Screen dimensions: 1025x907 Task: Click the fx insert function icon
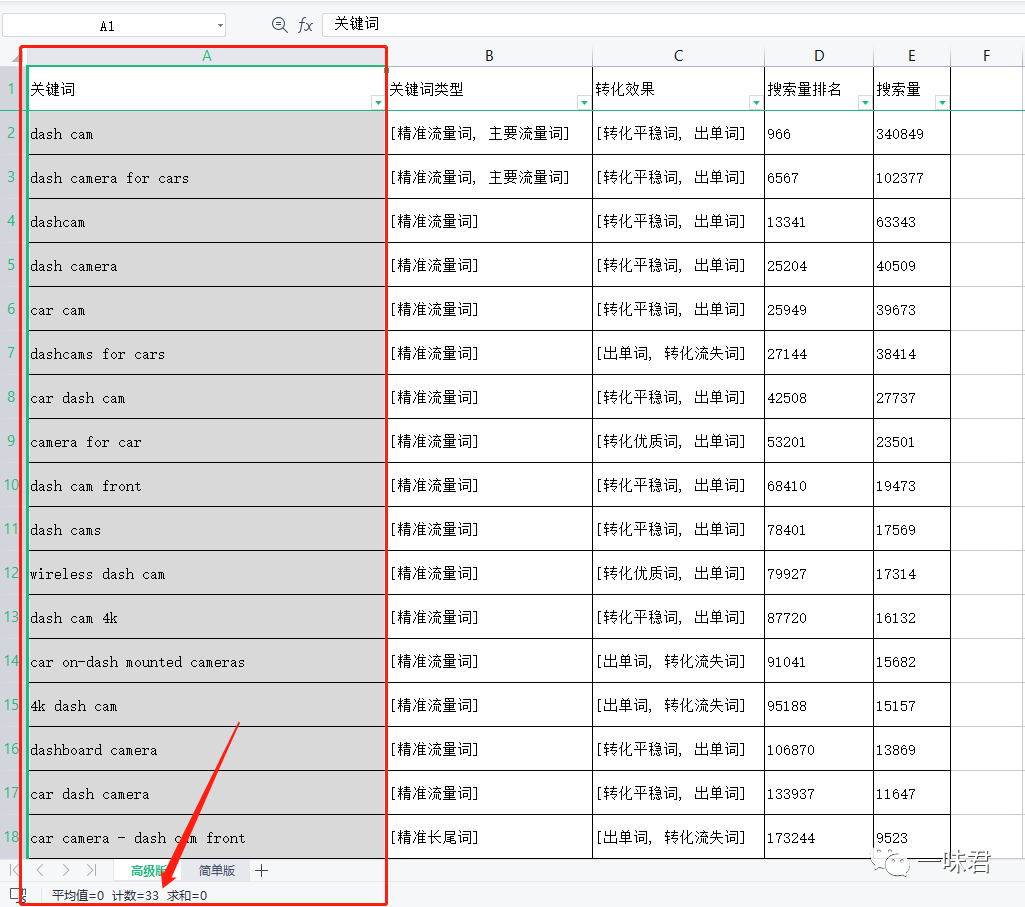coord(306,25)
